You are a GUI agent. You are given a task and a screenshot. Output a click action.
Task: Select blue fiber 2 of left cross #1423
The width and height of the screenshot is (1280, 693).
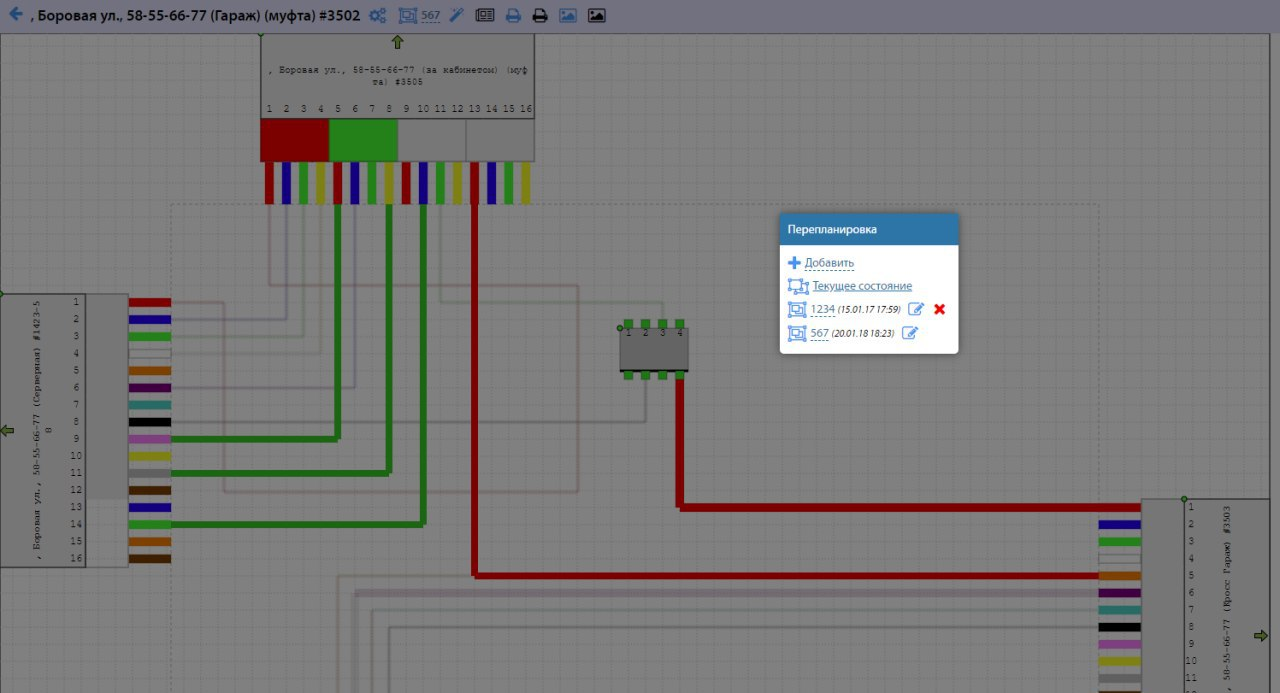150,319
